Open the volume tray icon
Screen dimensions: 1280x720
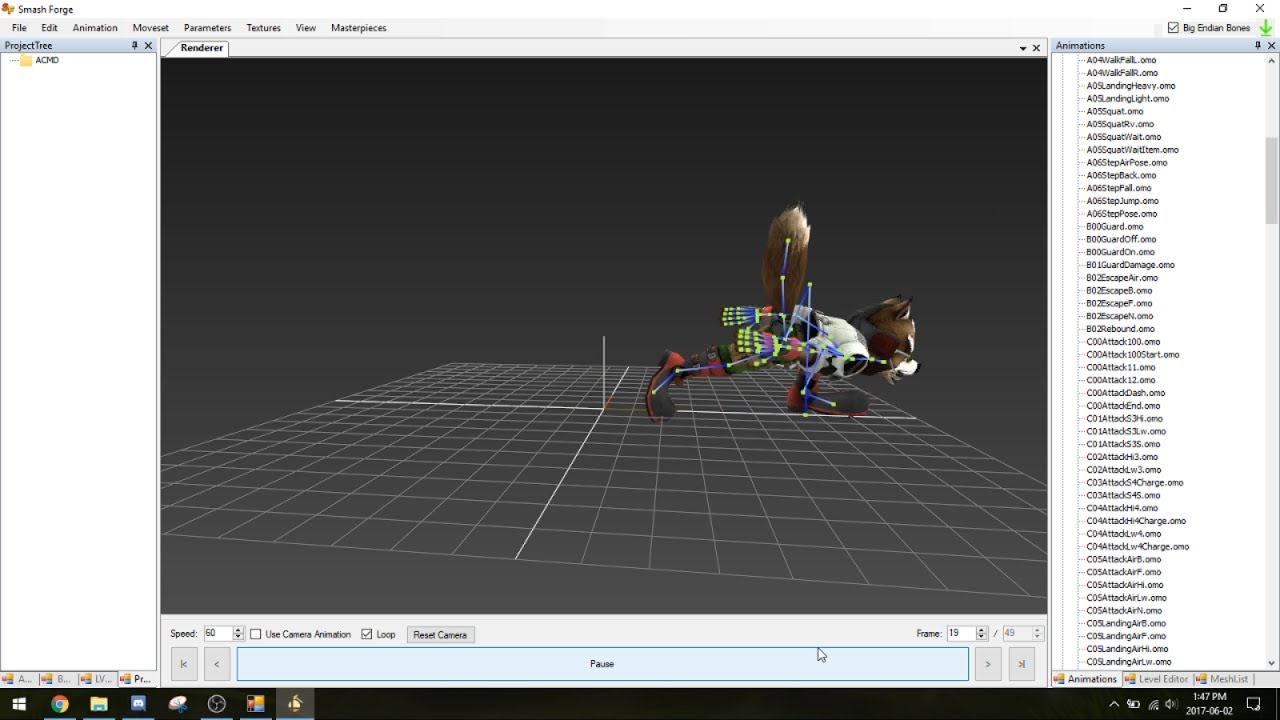point(1173,704)
